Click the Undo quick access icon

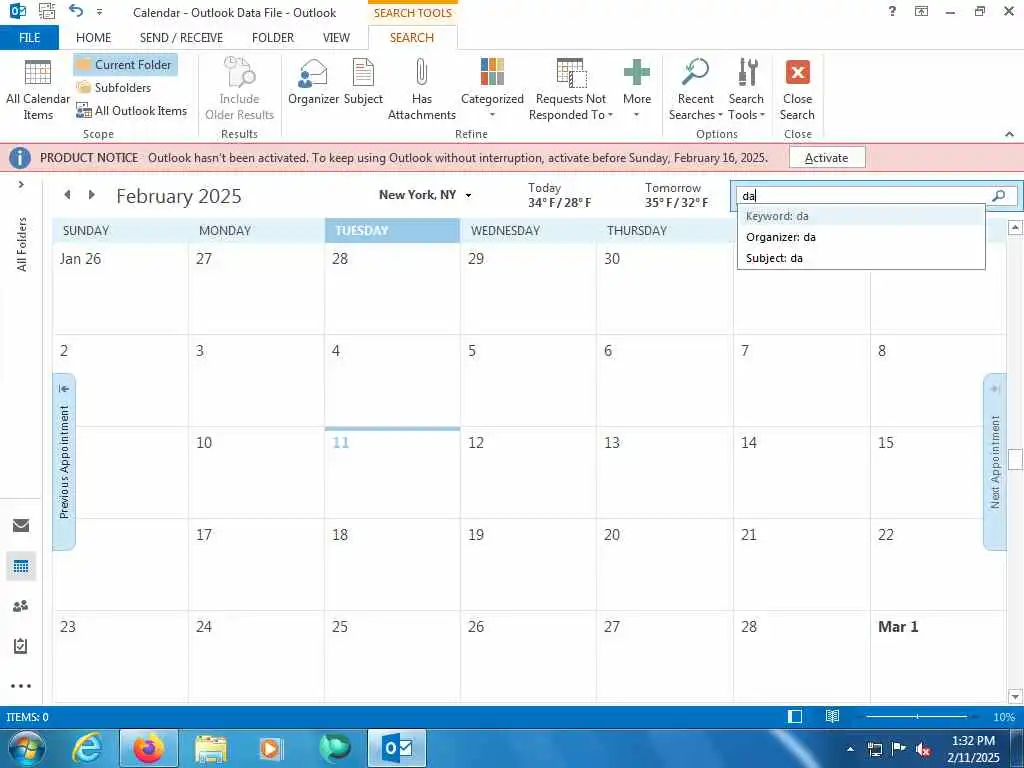click(x=76, y=11)
